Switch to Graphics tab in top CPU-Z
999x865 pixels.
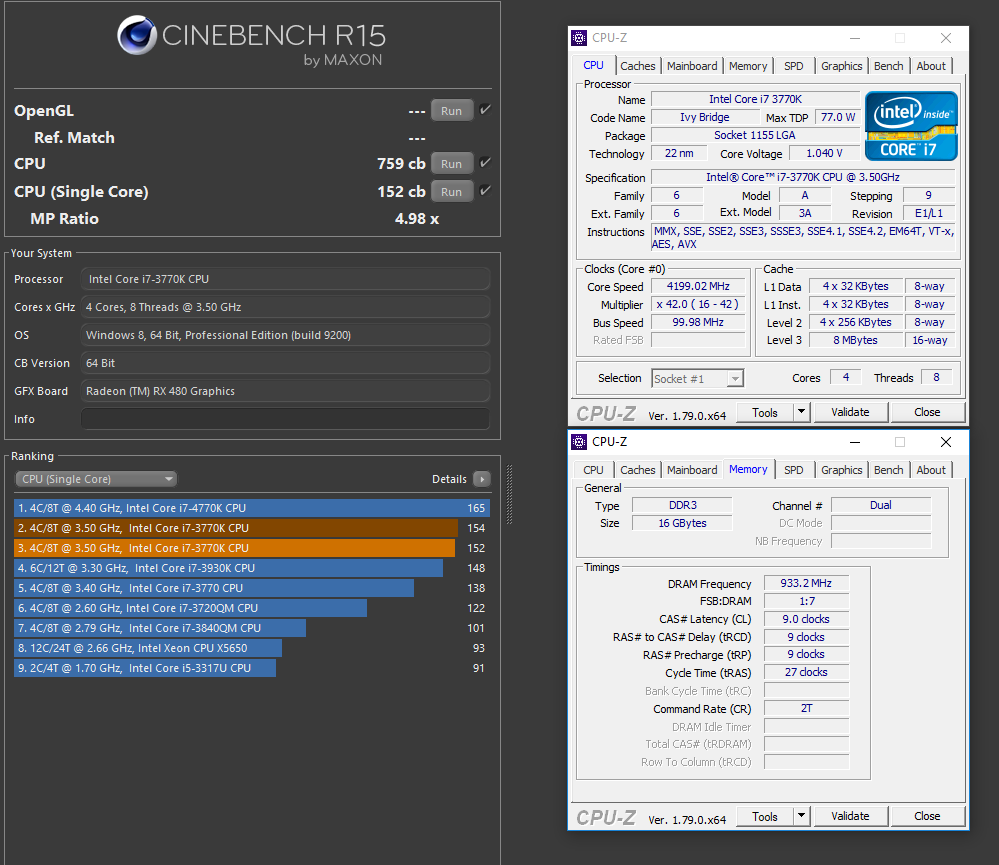click(x=841, y=66)
